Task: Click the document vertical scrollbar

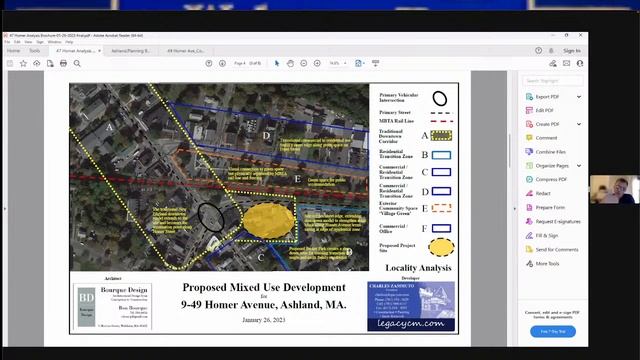Action: point(509,151)
